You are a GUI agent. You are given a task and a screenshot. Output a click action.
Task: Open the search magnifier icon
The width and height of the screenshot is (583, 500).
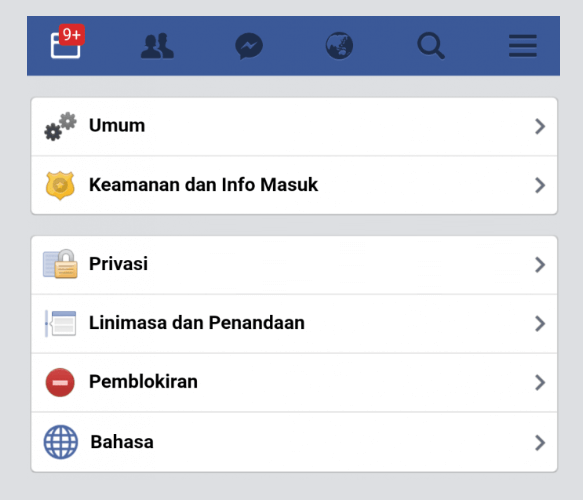pos(431,46)
